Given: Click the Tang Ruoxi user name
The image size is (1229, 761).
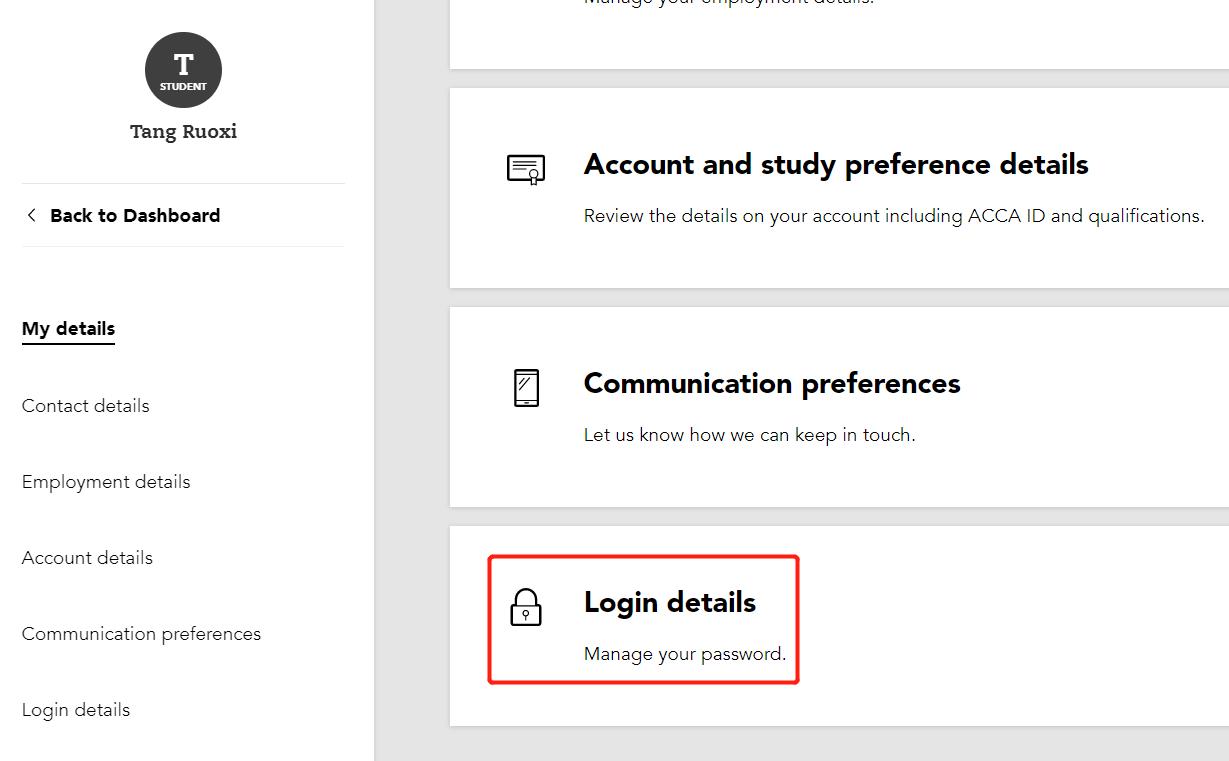Looking at the screenshot, I should tap(183, 132).
